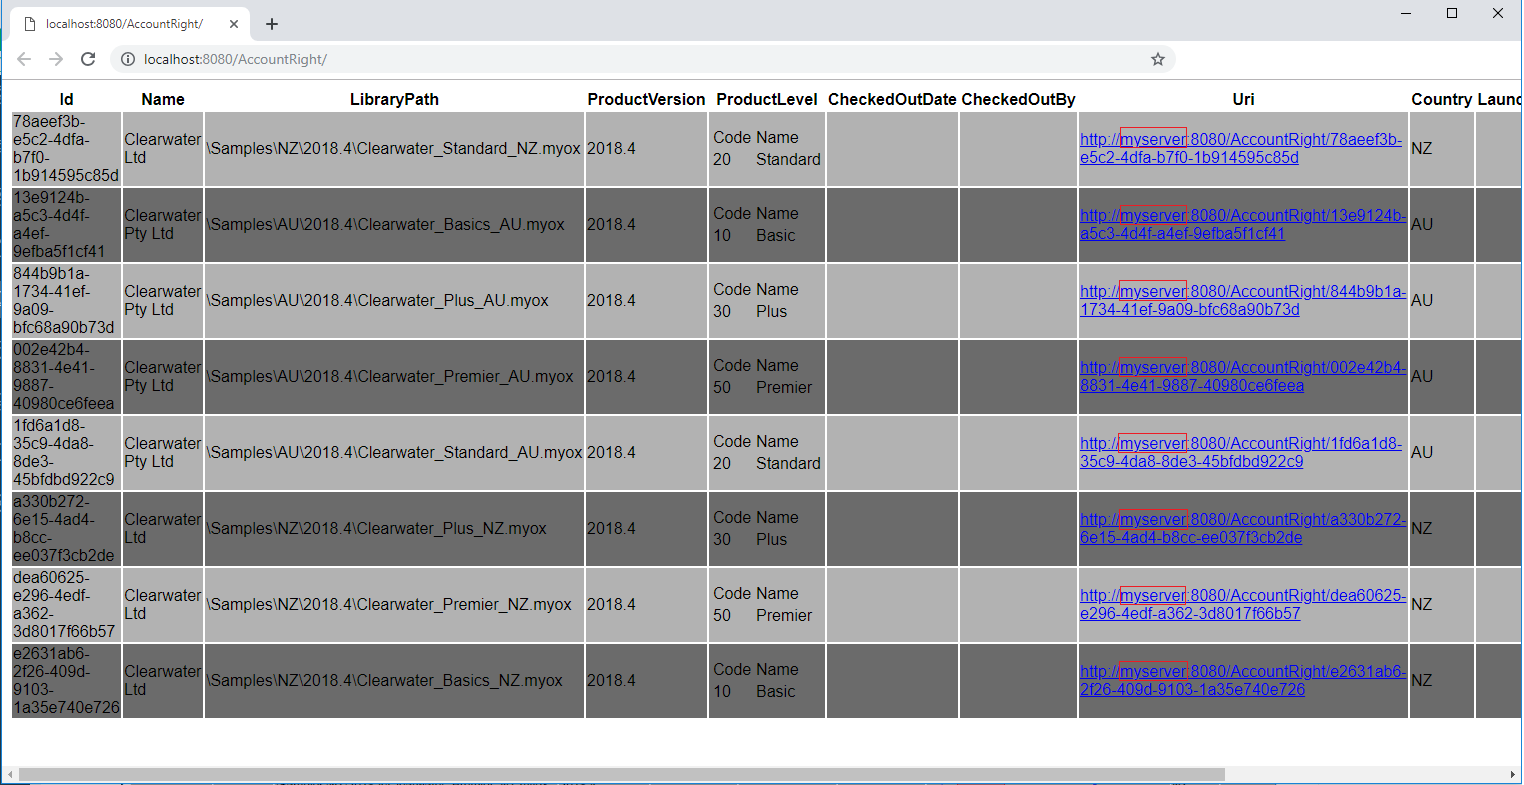Click path Clearwater_Premier_NZ.myox cell

[394, 604]
